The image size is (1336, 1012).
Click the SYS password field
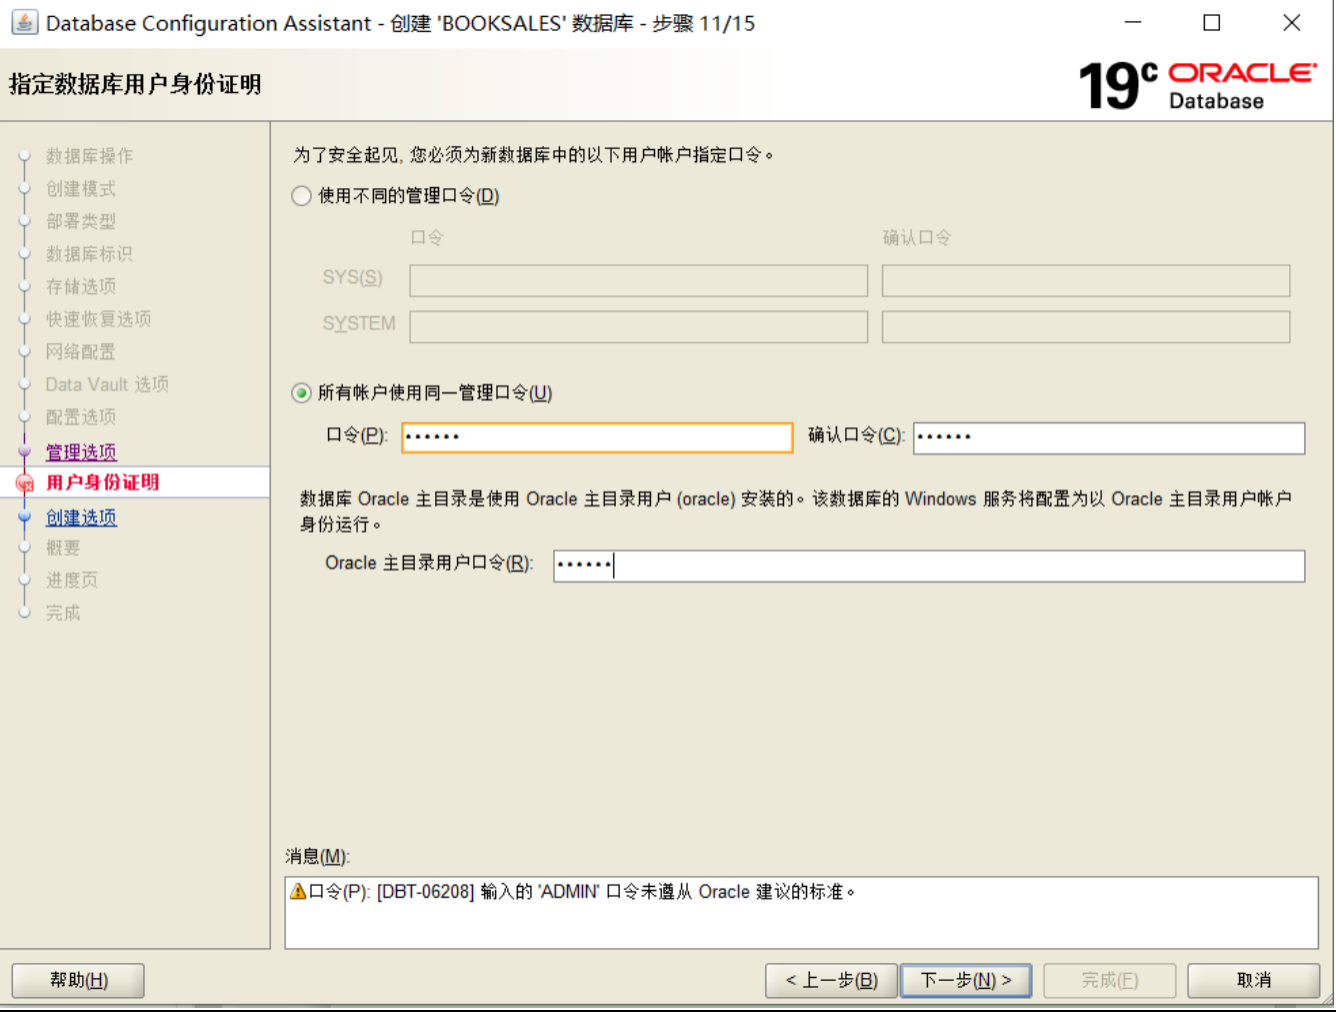point(638,280)
